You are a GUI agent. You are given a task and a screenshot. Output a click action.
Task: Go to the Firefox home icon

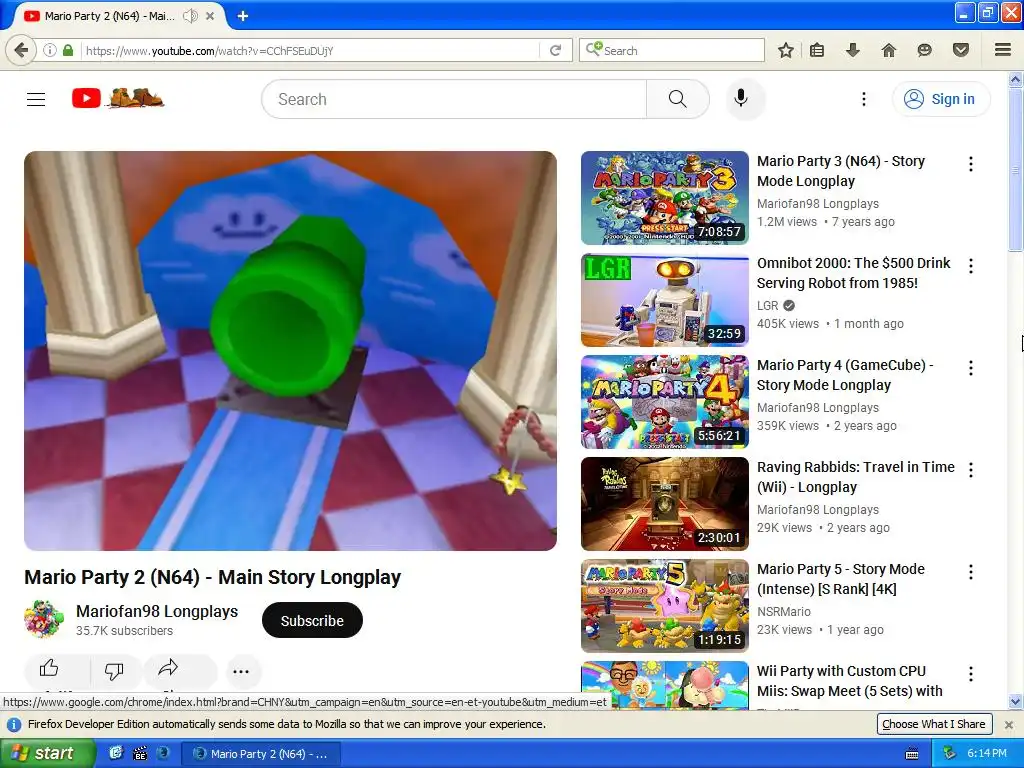click(888, 50)
